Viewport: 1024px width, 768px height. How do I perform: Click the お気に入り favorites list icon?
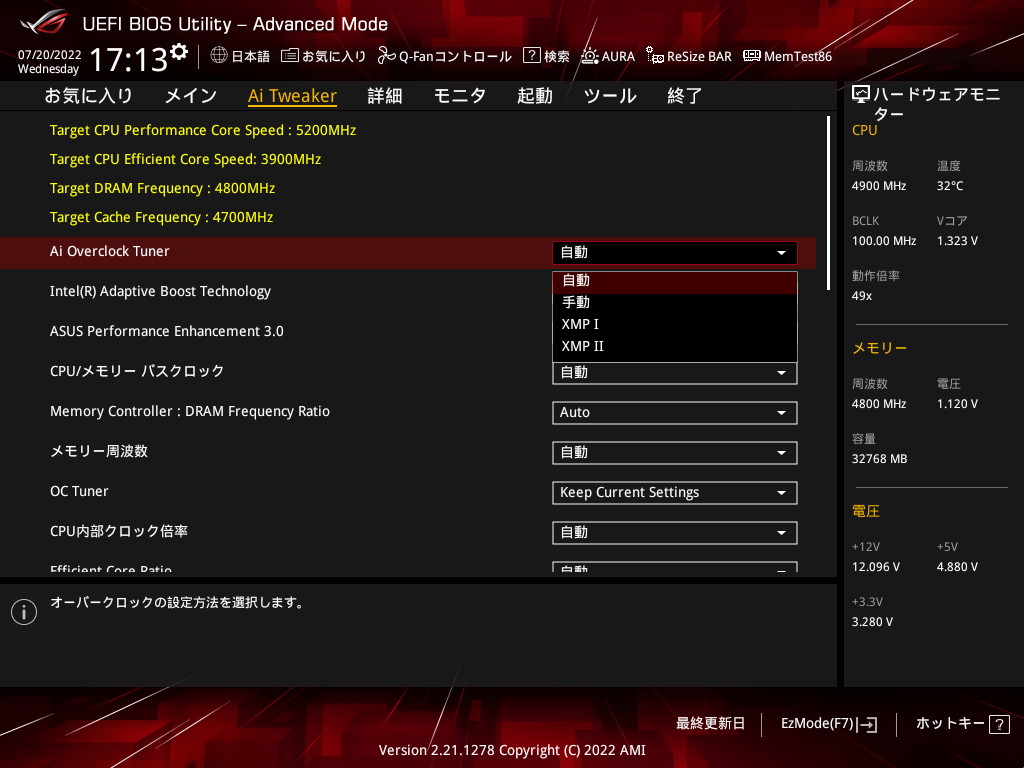[289, 56]
